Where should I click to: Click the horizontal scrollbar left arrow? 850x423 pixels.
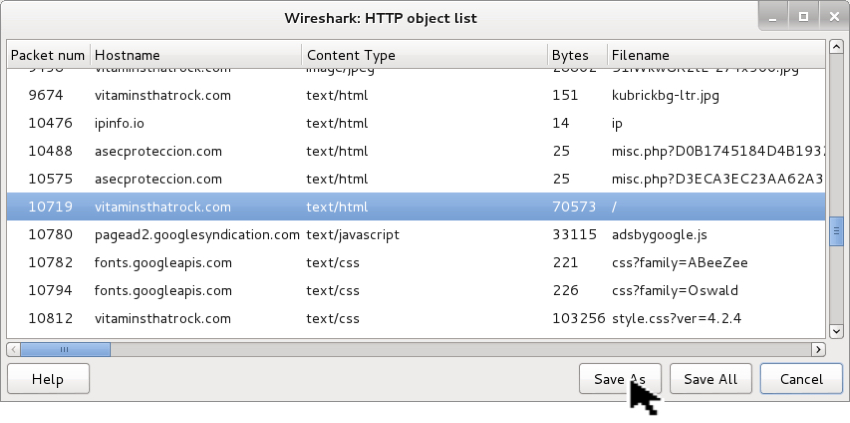click(14, 350)
